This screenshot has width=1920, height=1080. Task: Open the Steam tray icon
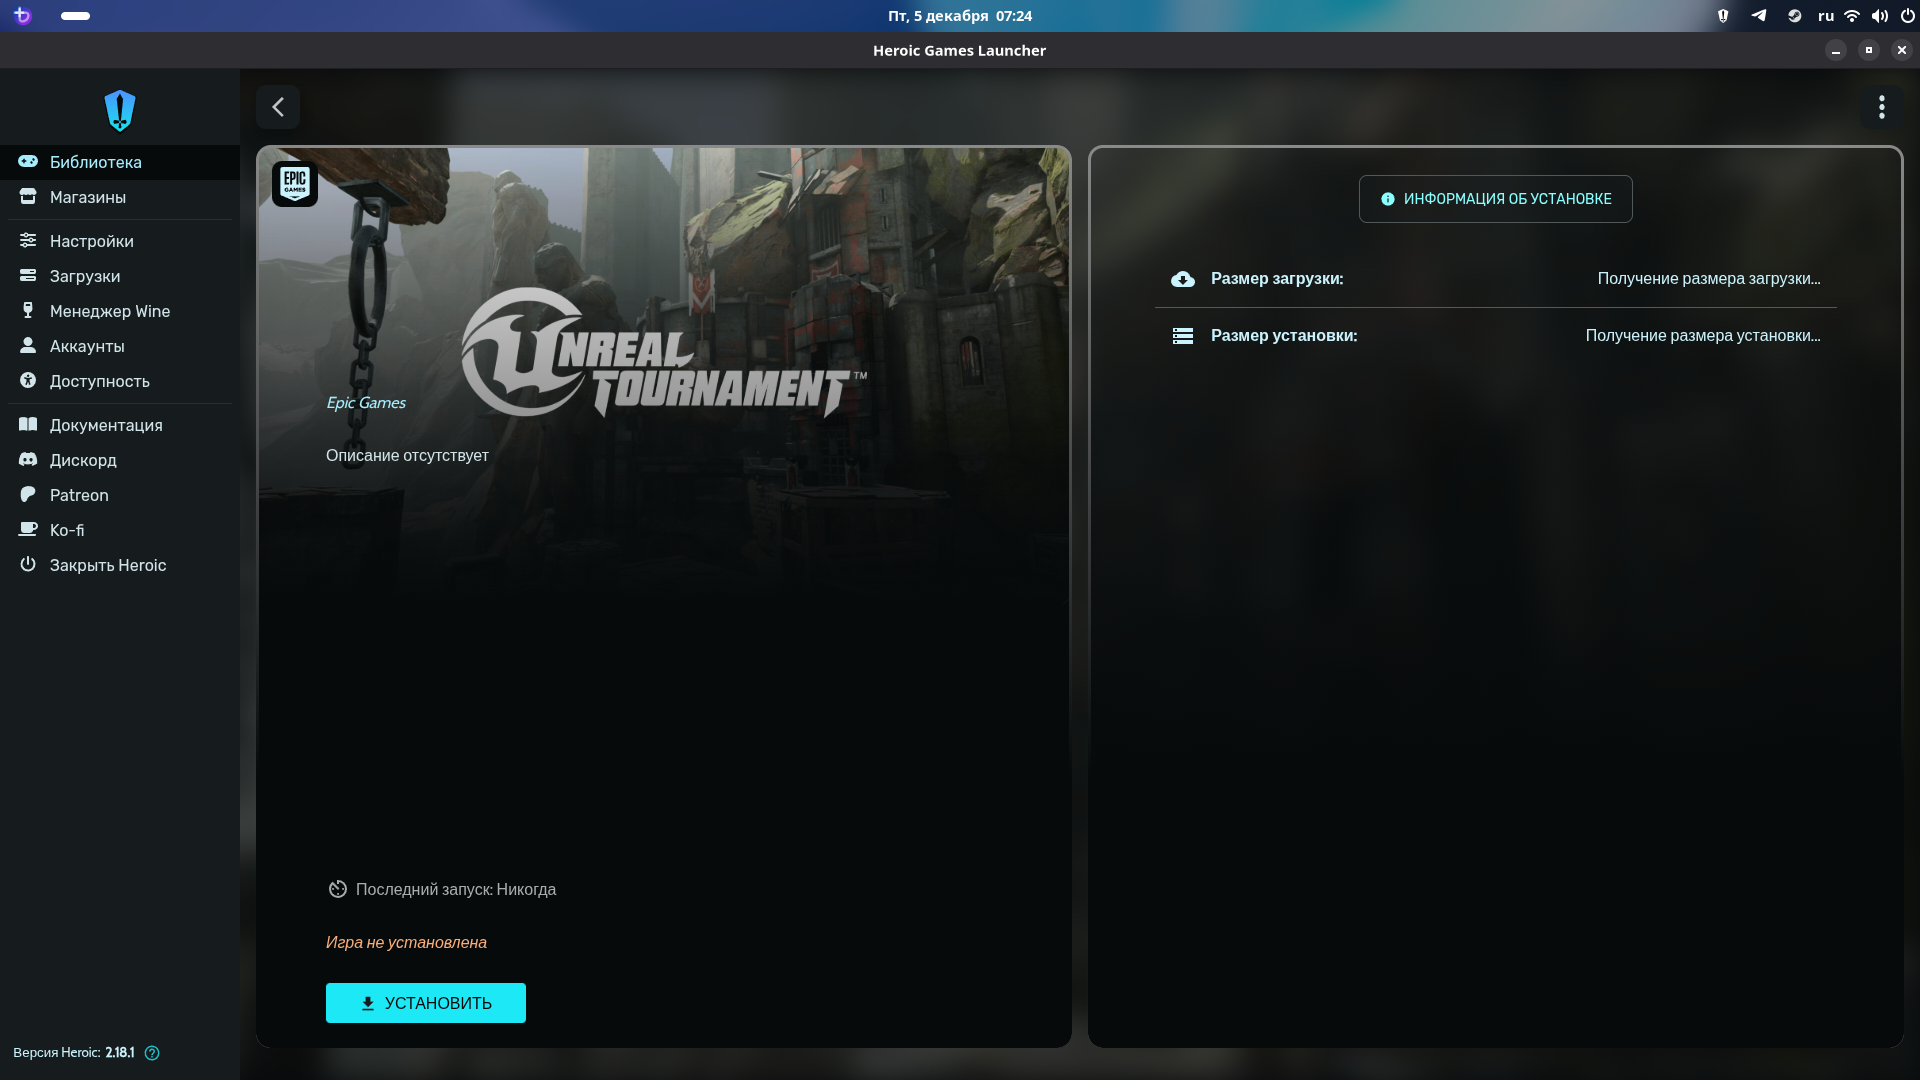coord(1794,16)
